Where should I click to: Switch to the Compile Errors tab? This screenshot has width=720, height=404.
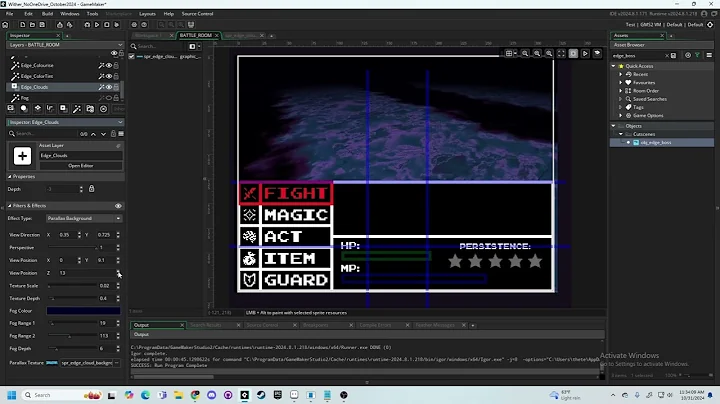[375, 325]
